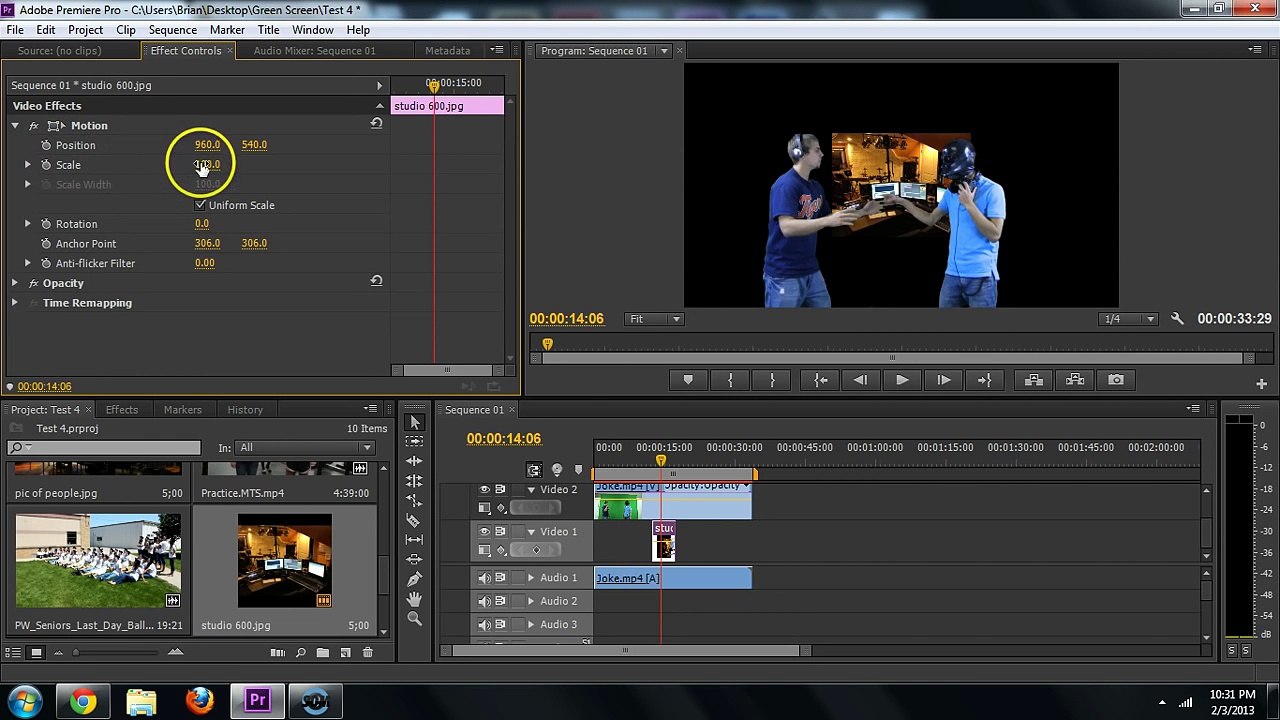This screenshot has width=1280, height=720.
Task: Toggle Position animation stopwatch
Action: point(46,145)
